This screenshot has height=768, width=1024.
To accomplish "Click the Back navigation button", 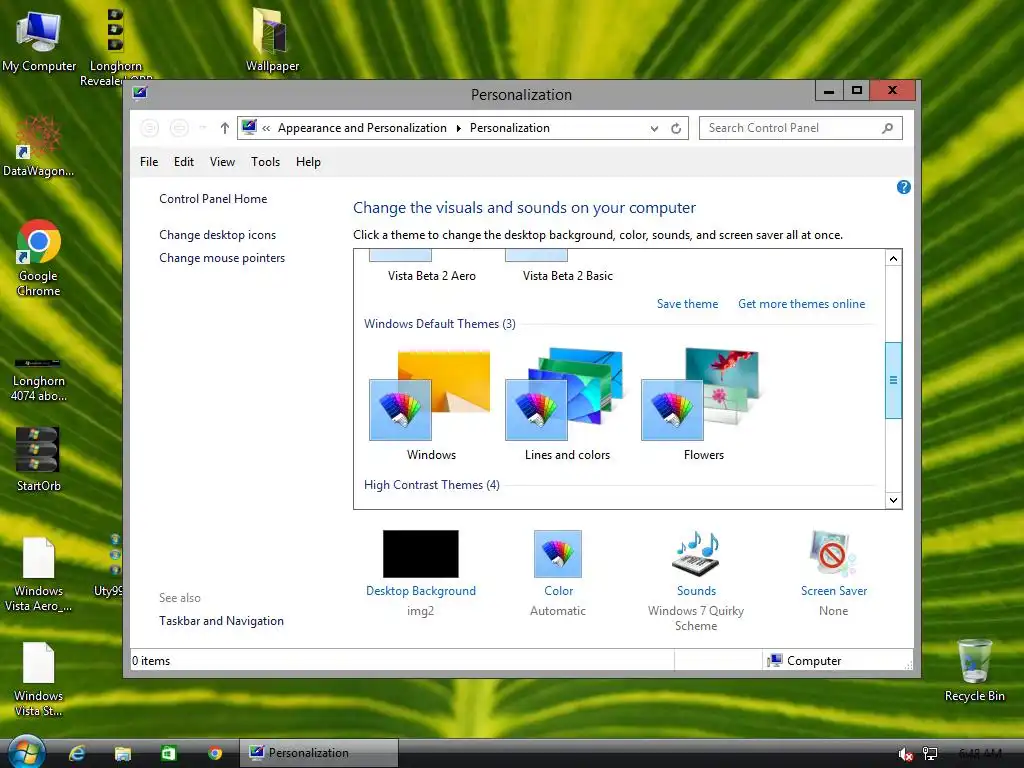I will [150, 128].
